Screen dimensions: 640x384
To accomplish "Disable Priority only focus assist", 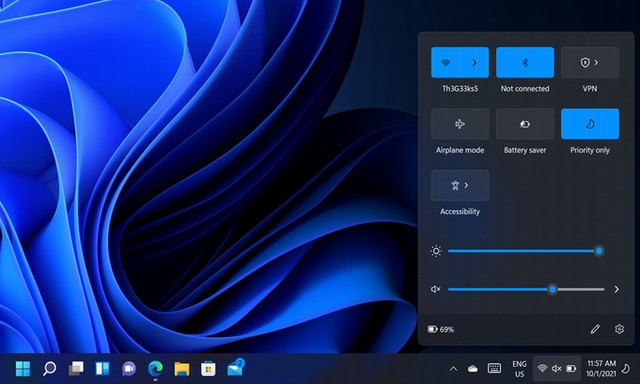I will pos(590,124).
